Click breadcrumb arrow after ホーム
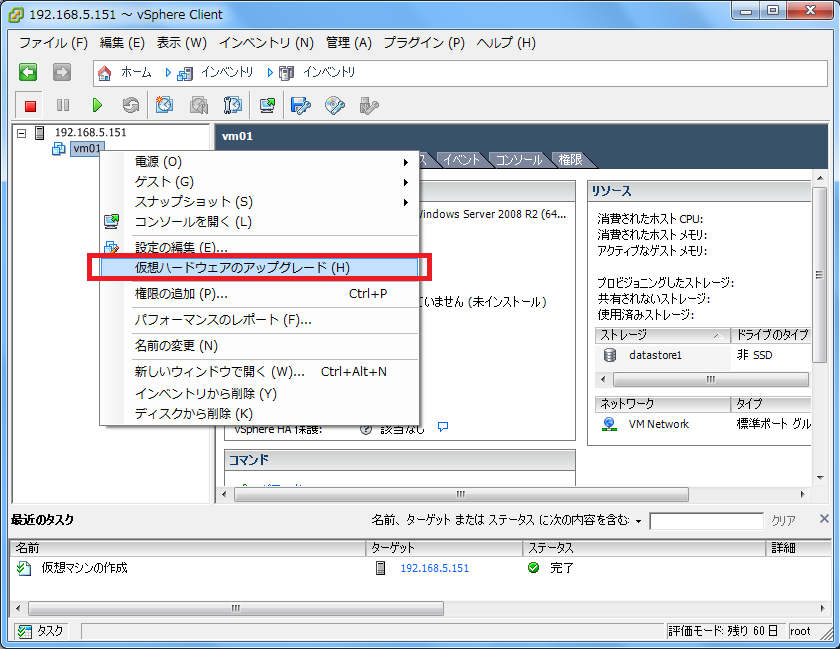 [168, 73]
